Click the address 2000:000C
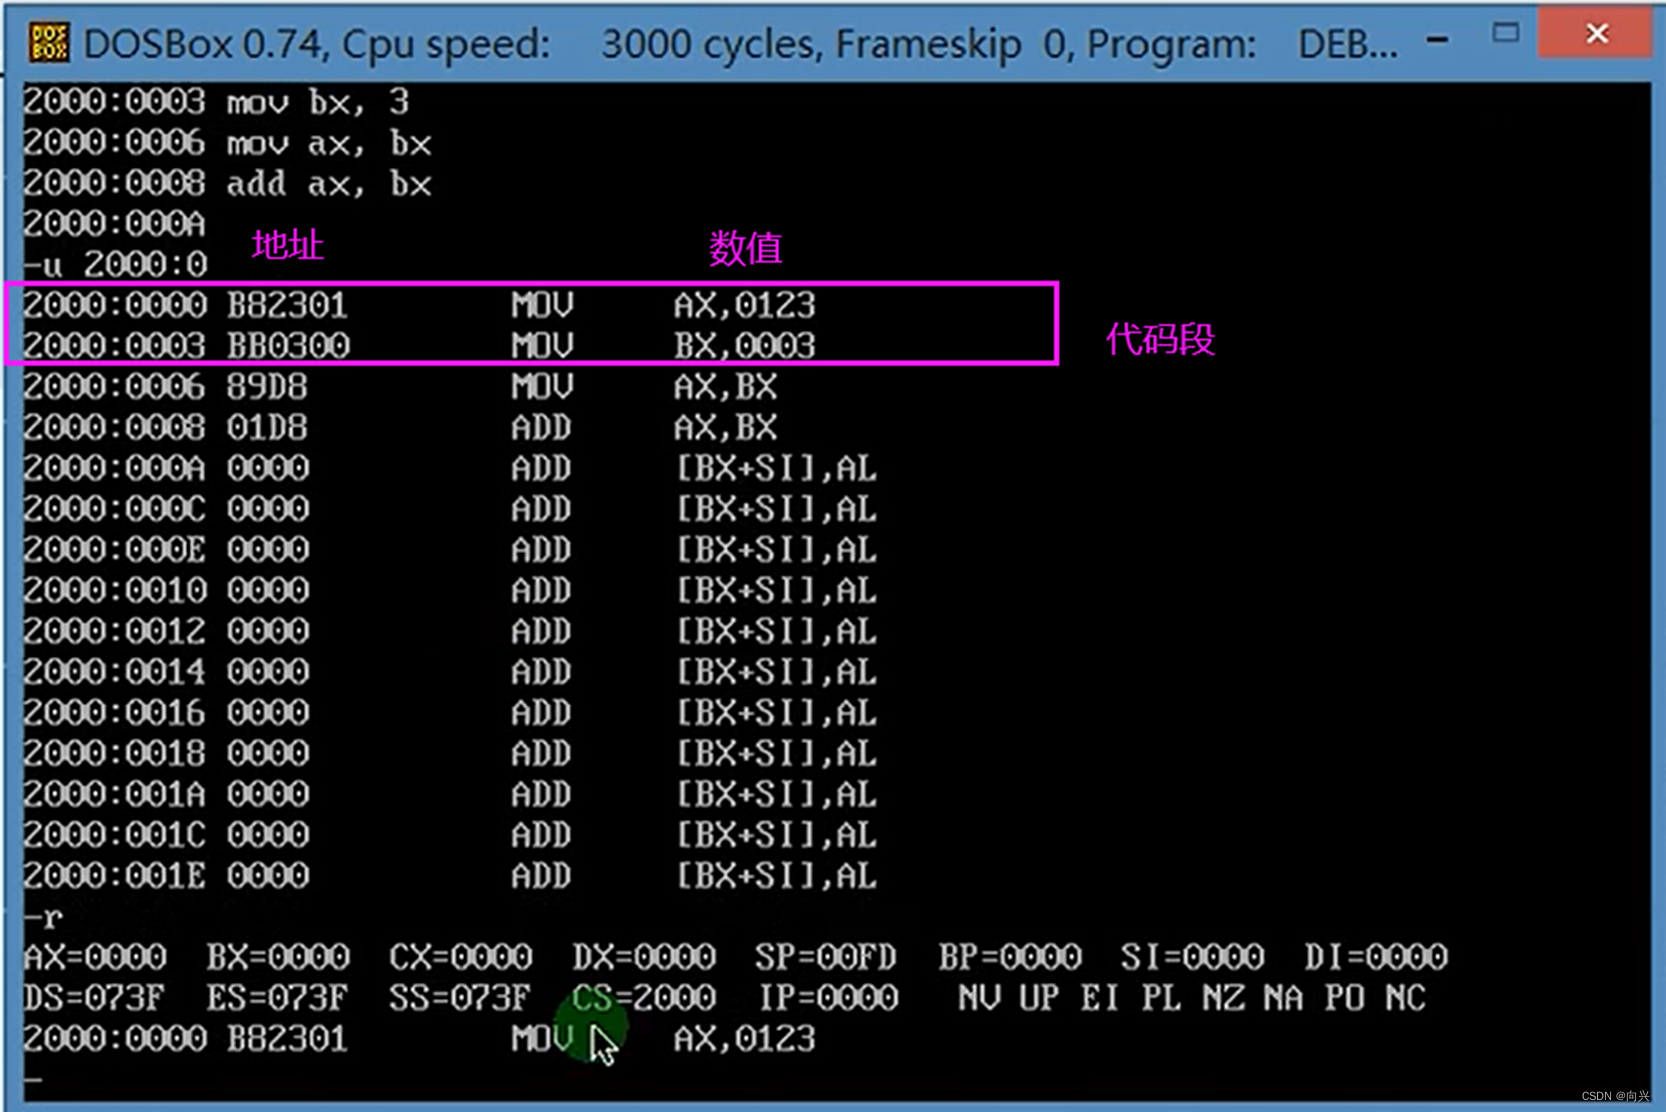Image resolution: width=1666 pixels, height=1112 pixels. [x=114, y=510]
